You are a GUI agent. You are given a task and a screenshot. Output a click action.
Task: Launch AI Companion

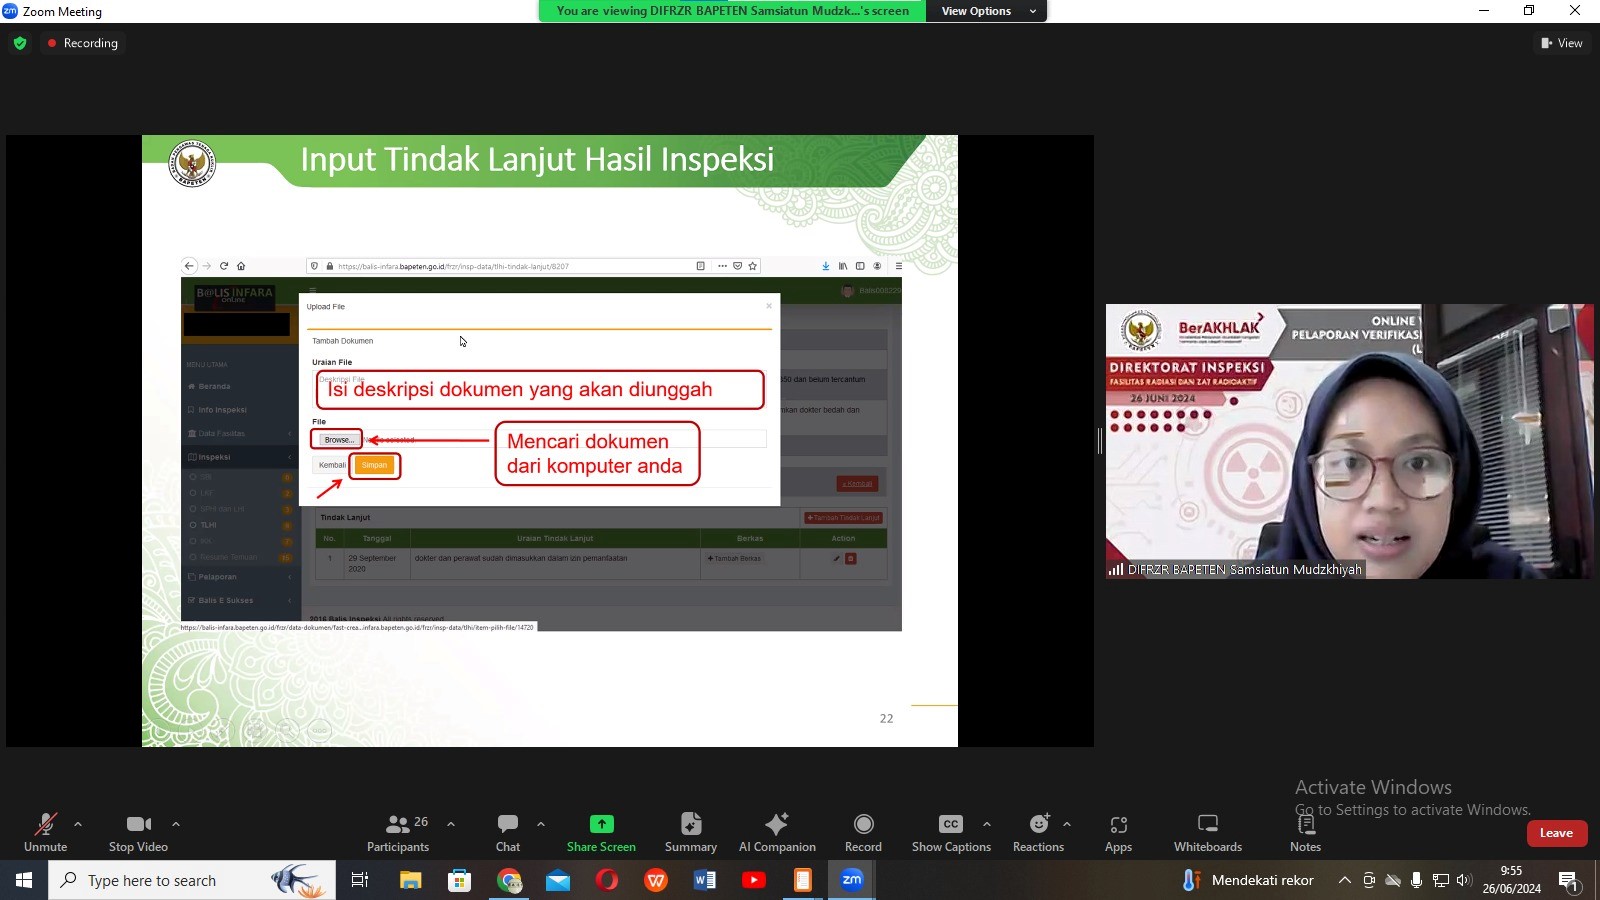tap(777, 832)
